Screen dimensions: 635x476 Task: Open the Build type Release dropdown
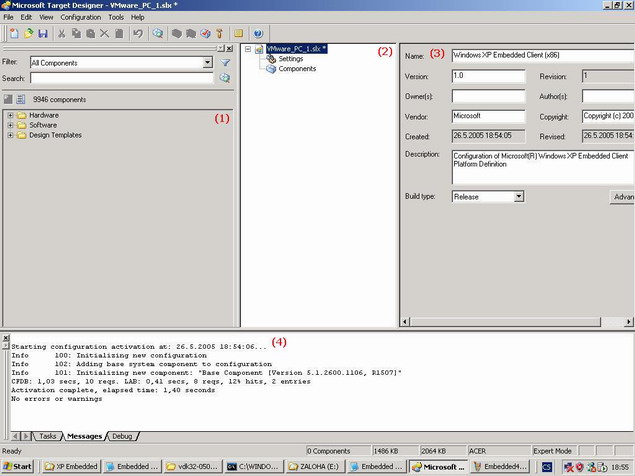(x=519, y=196)
